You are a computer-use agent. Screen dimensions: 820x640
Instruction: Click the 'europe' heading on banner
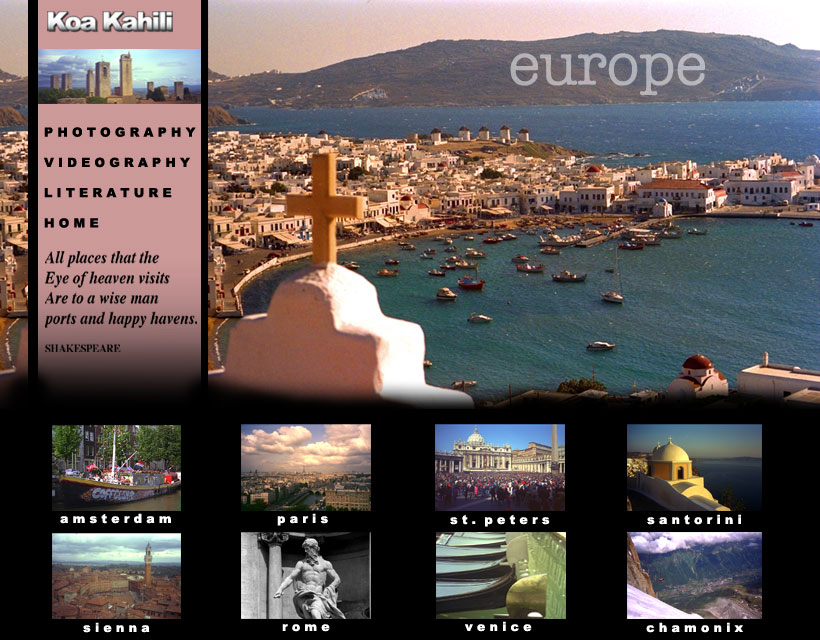pos(607,68)
